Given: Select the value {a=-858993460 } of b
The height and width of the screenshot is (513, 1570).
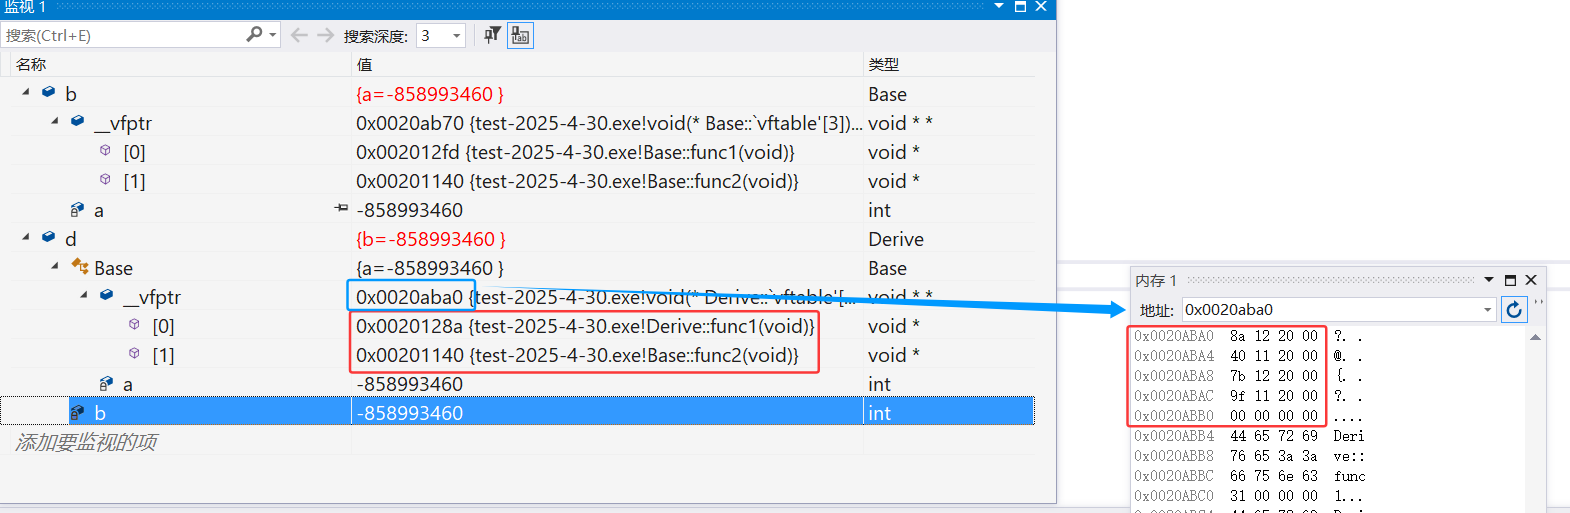Looking at the screenshot, I should point(430,94).
